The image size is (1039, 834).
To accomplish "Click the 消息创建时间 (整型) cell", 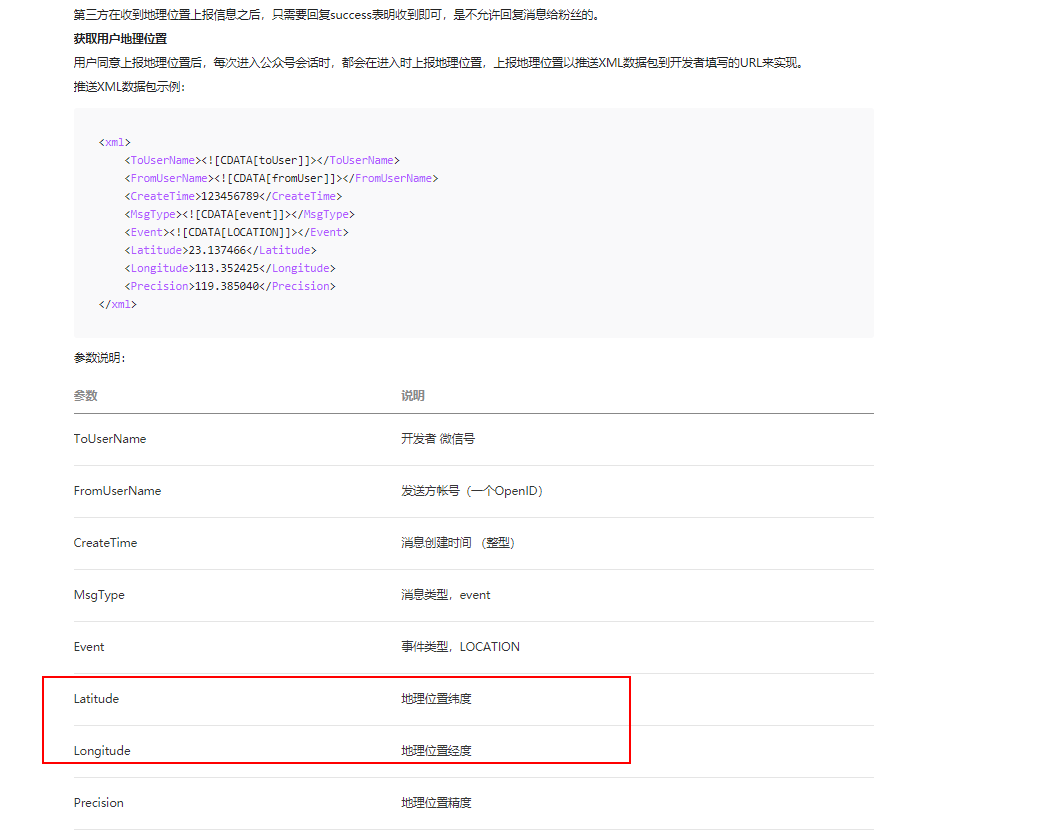I will point(457,543).
